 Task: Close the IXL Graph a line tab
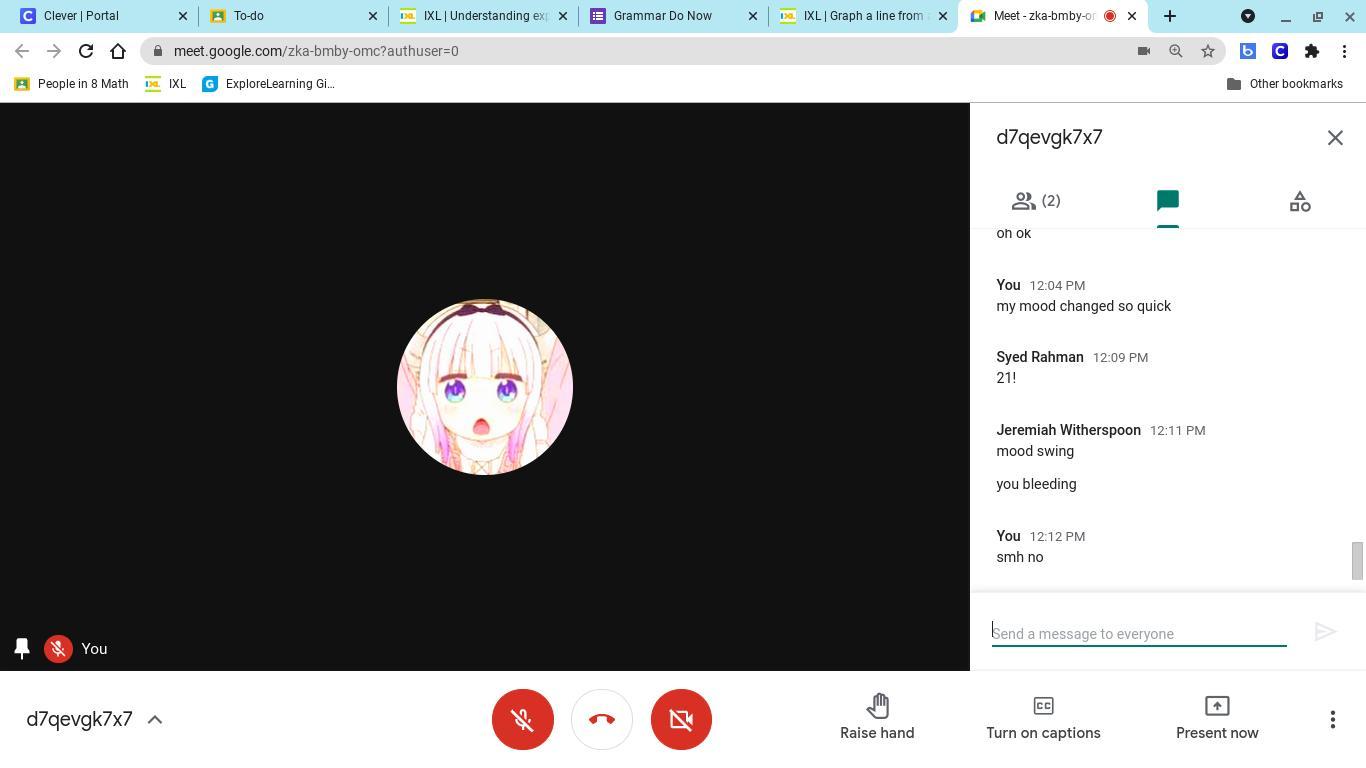[943, 16]
